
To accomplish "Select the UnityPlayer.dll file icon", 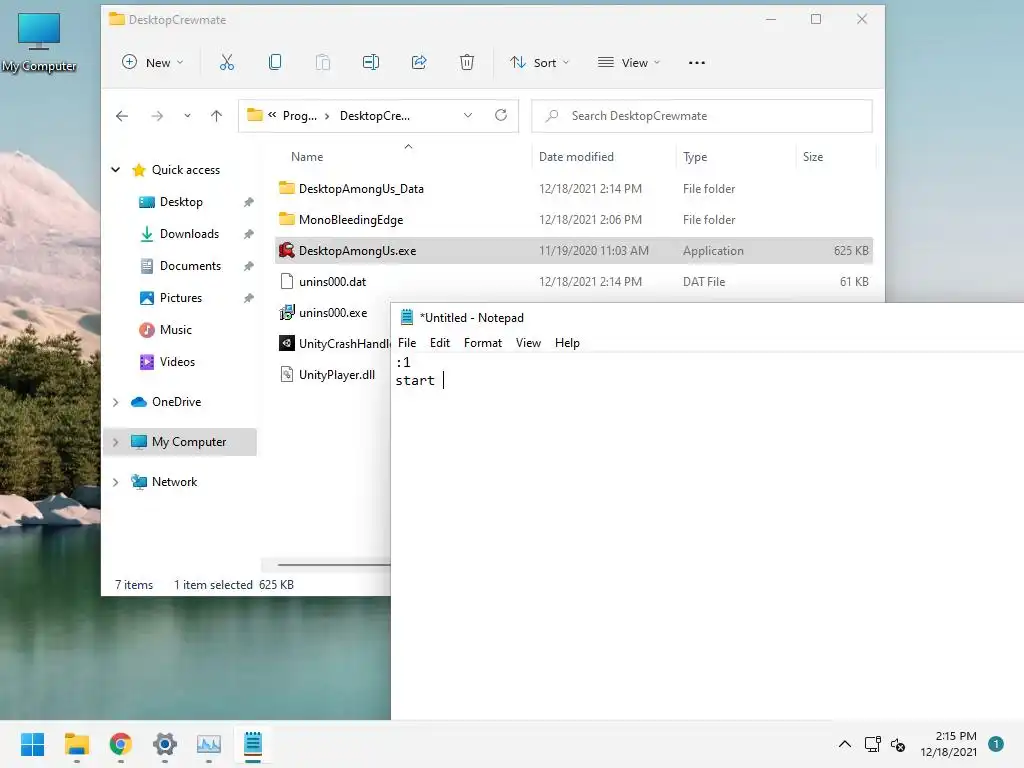I will [287, 374].
